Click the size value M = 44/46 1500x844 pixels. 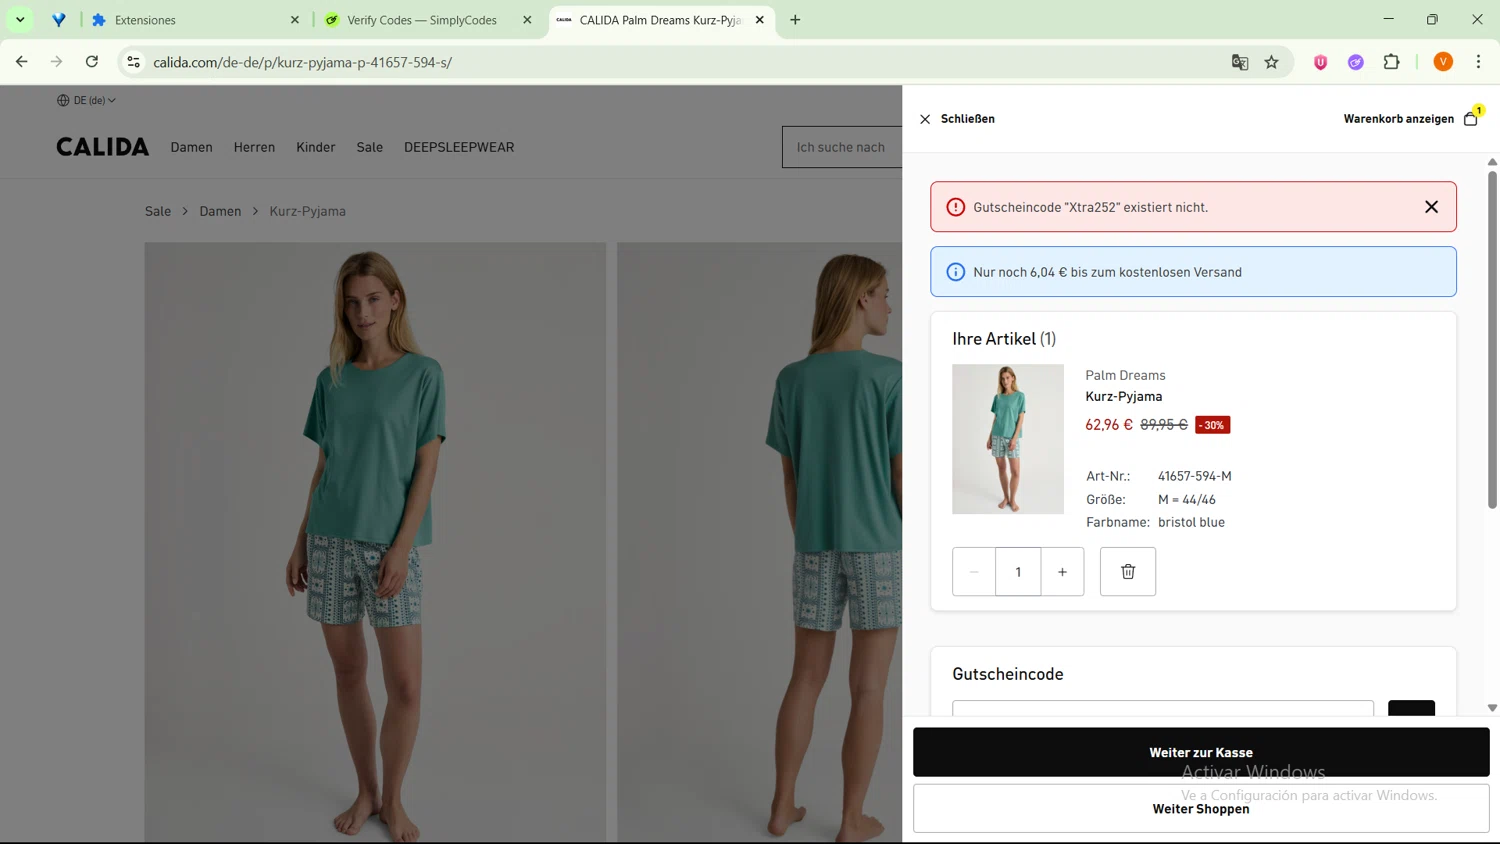pos(1187,499)
